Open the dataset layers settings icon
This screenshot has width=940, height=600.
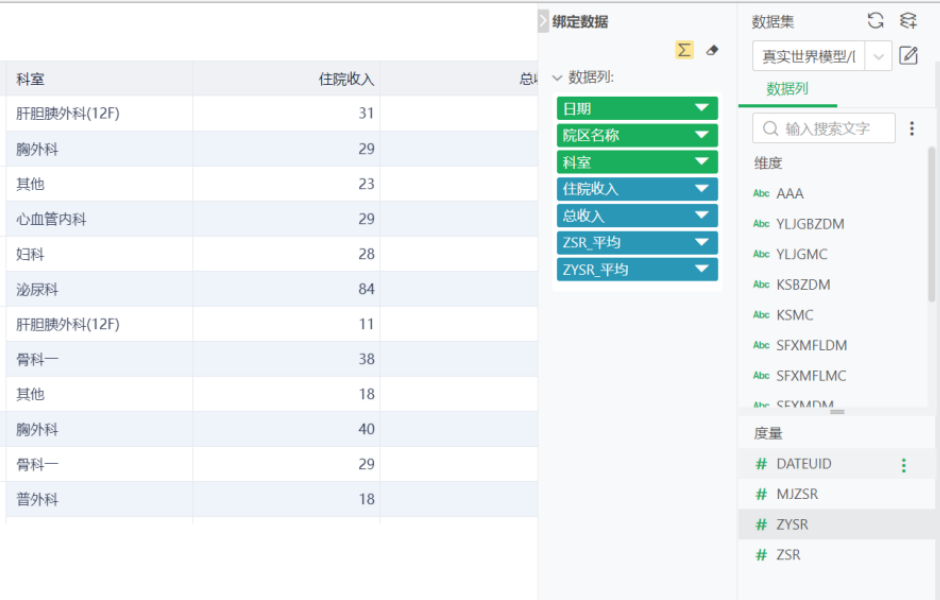click(908, 21)
